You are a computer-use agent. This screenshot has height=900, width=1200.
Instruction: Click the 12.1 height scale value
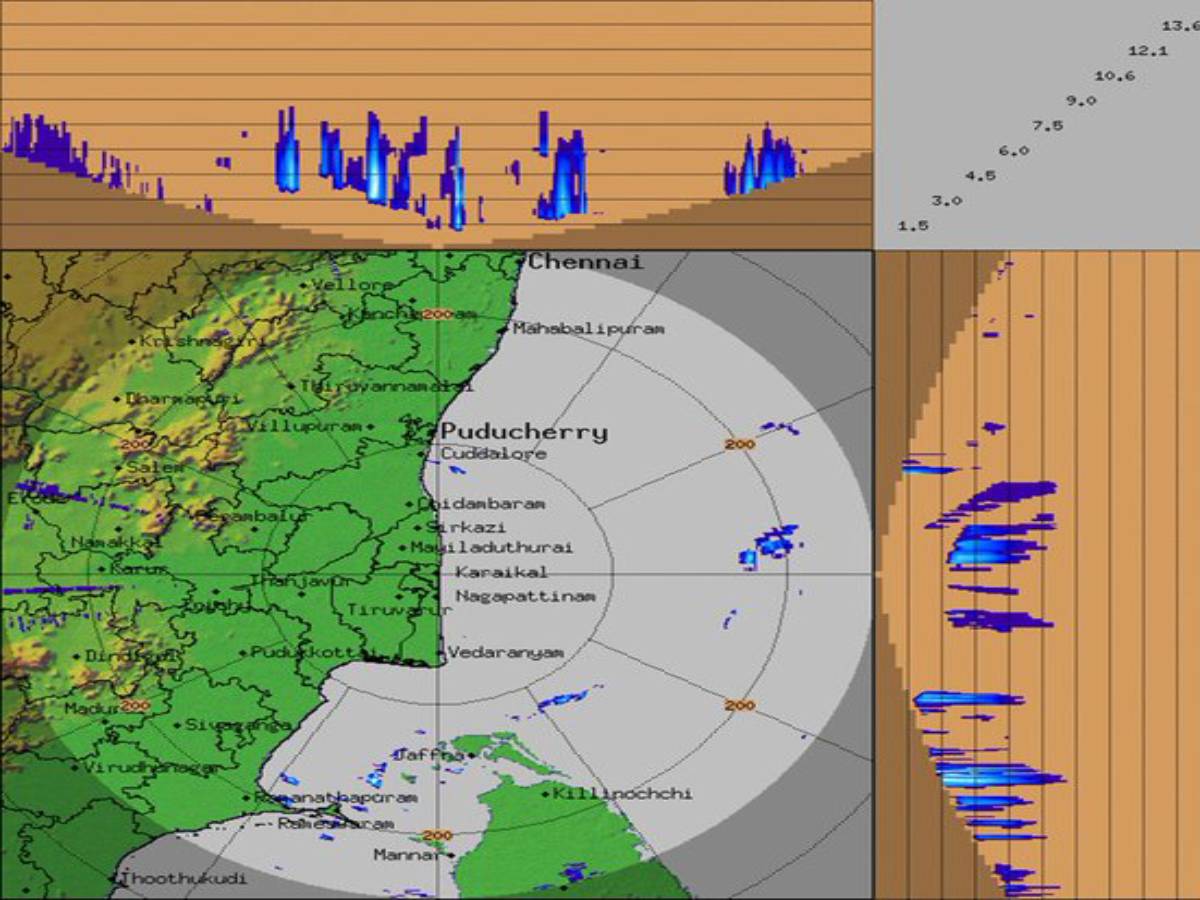1148,51
